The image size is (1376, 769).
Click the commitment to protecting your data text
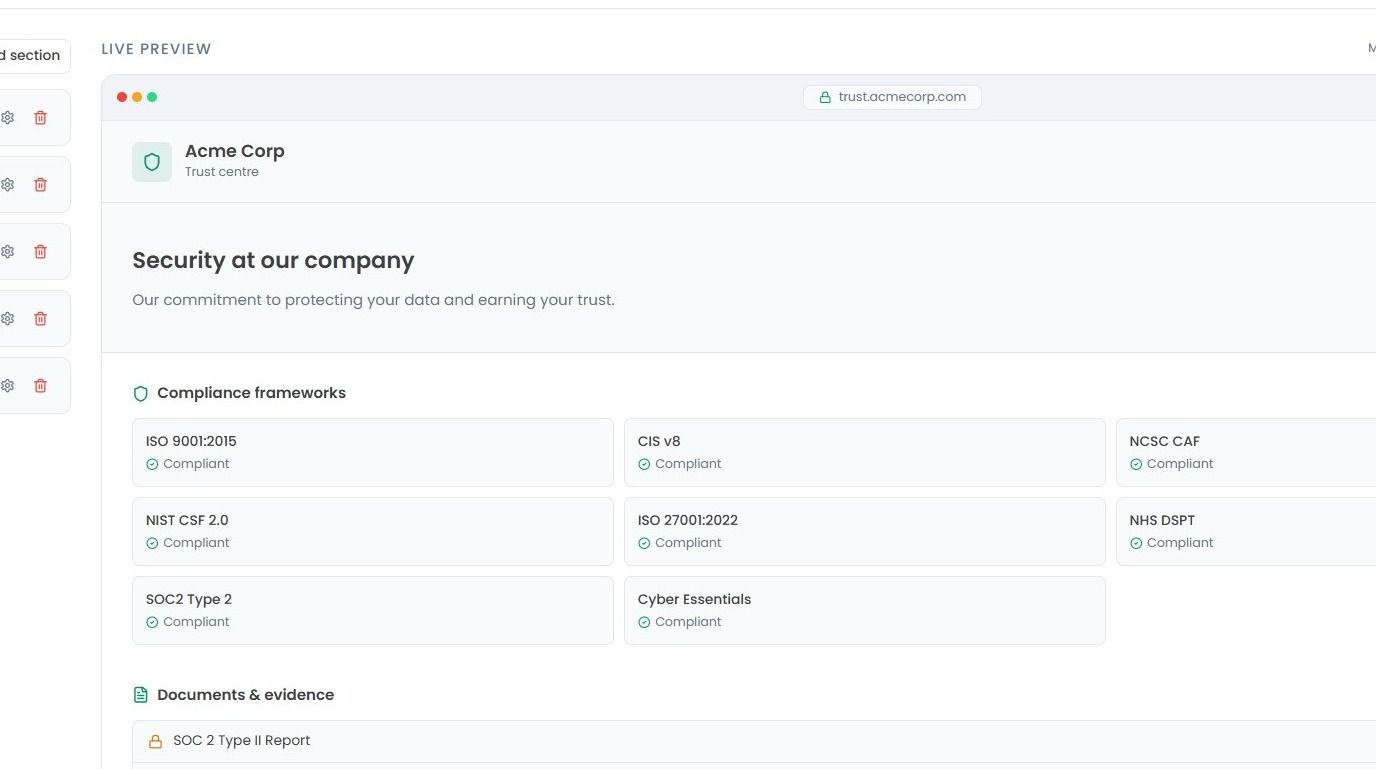[x=373, y=300]
